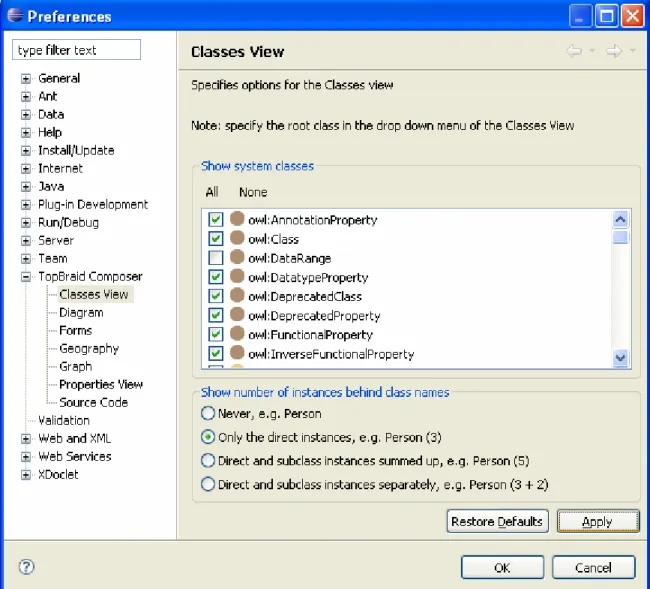Viewport: 650px width, 589px height.
Task: Uncheck owl:DeprecatedClass checkbox
Action: 216,296
